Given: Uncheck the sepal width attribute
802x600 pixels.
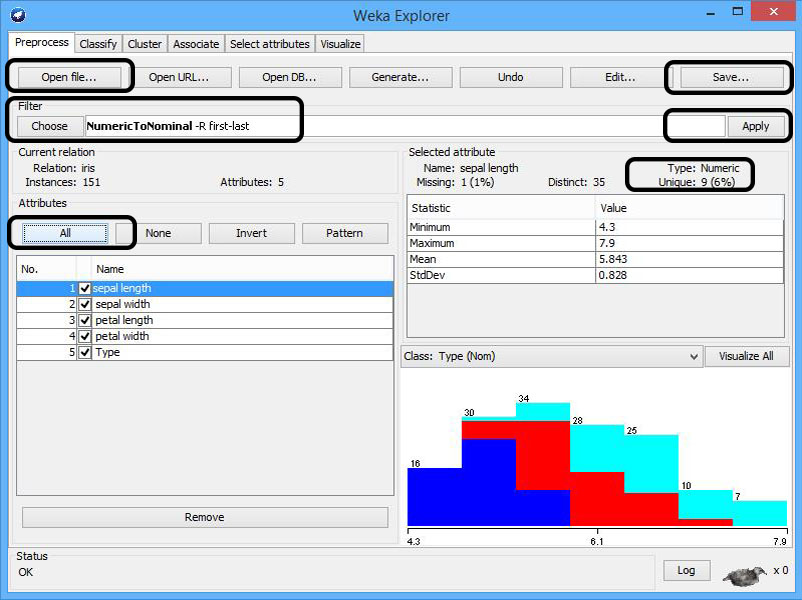Looking at the screenshot, I should tap(83, 303).
